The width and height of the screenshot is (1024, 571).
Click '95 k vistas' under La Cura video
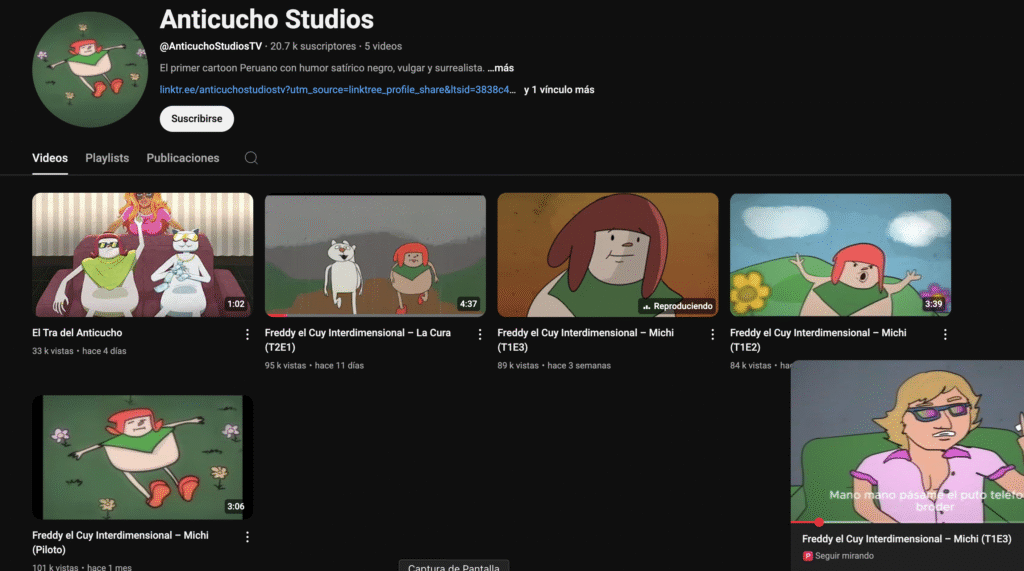[285, 365]
